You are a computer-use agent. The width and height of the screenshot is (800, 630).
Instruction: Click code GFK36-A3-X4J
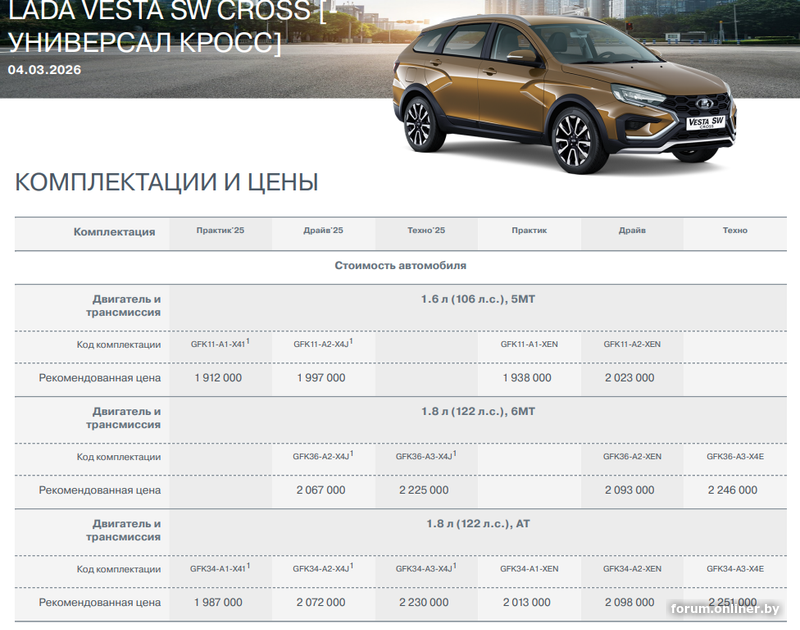point(426,456)
